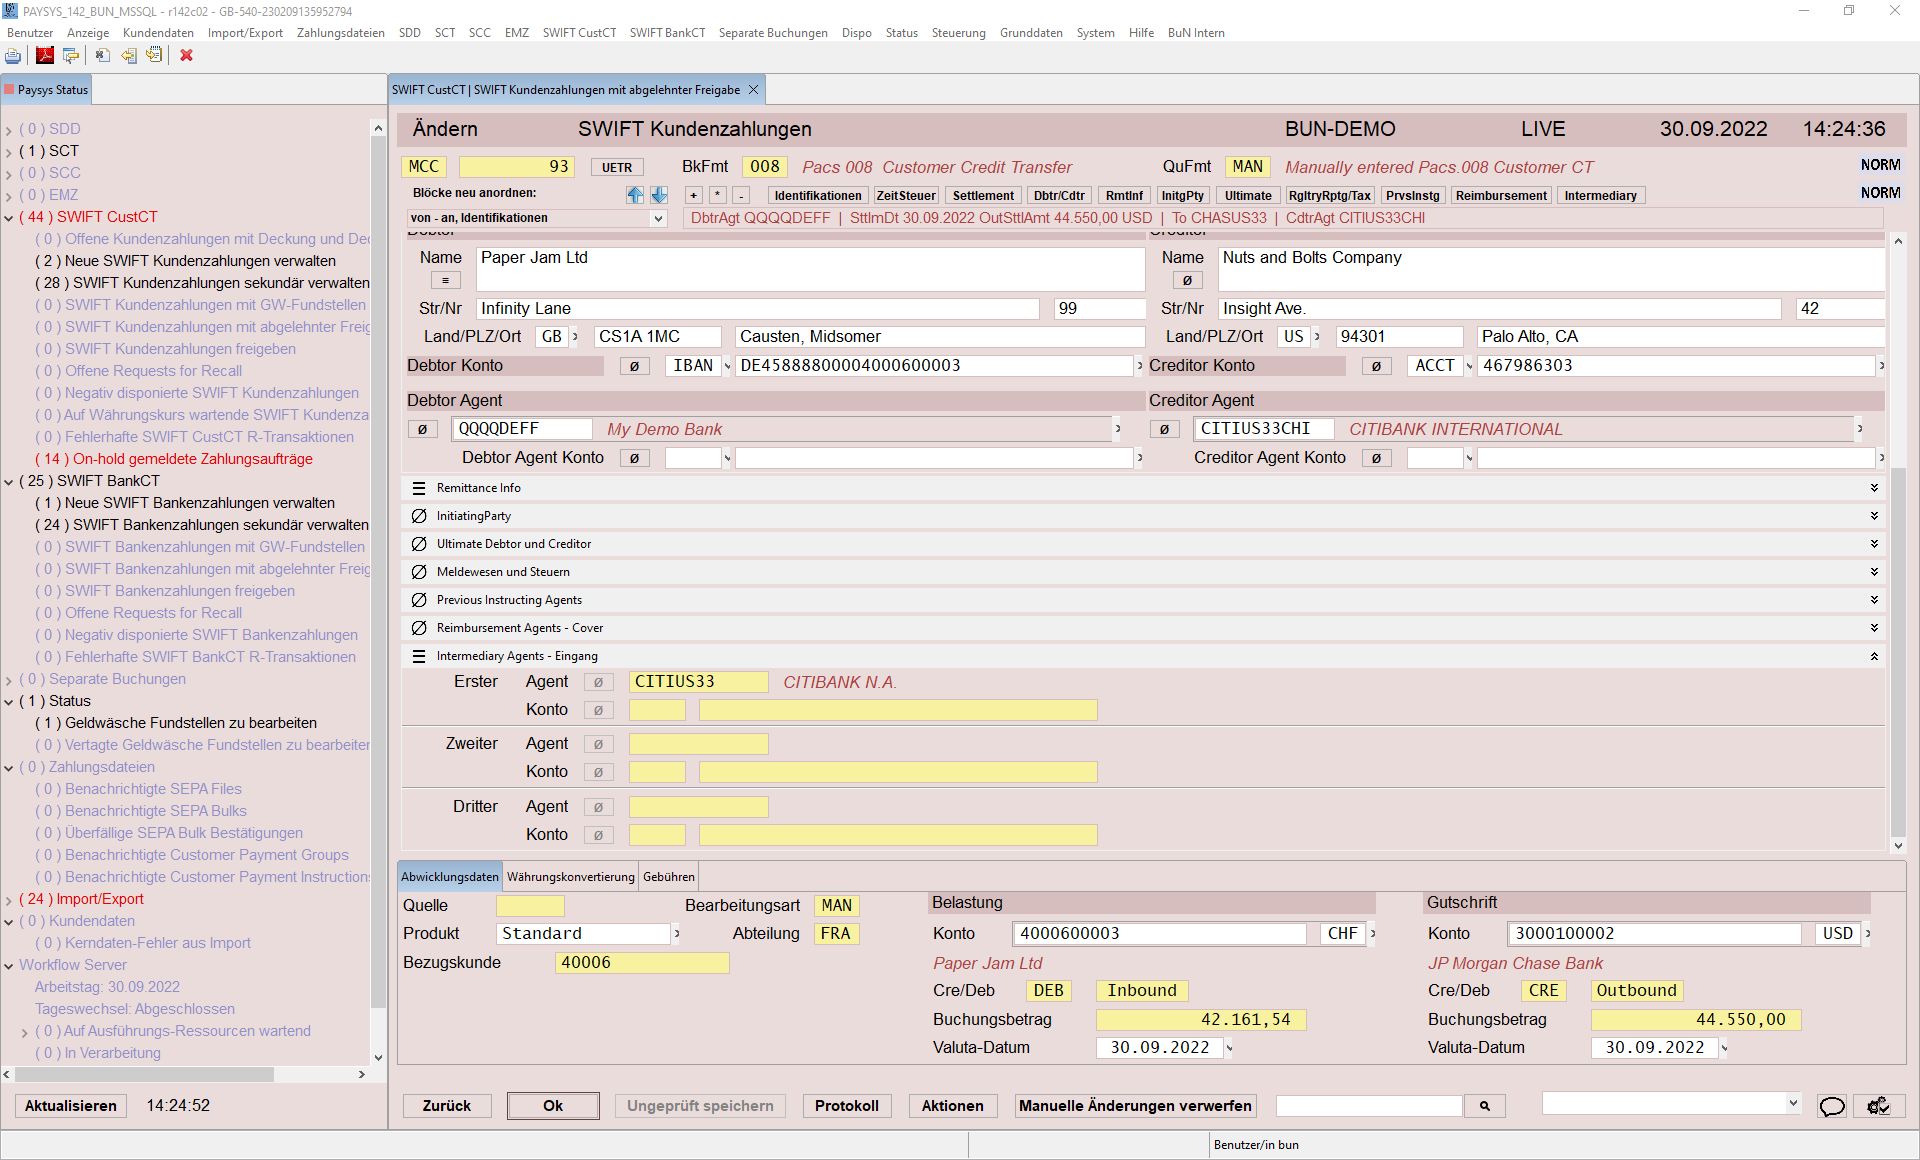The image size is (1920, 1160).
Task: Collapse Intermediary Agents - Eingang section chevron
Action: [x=1874, y=656]
